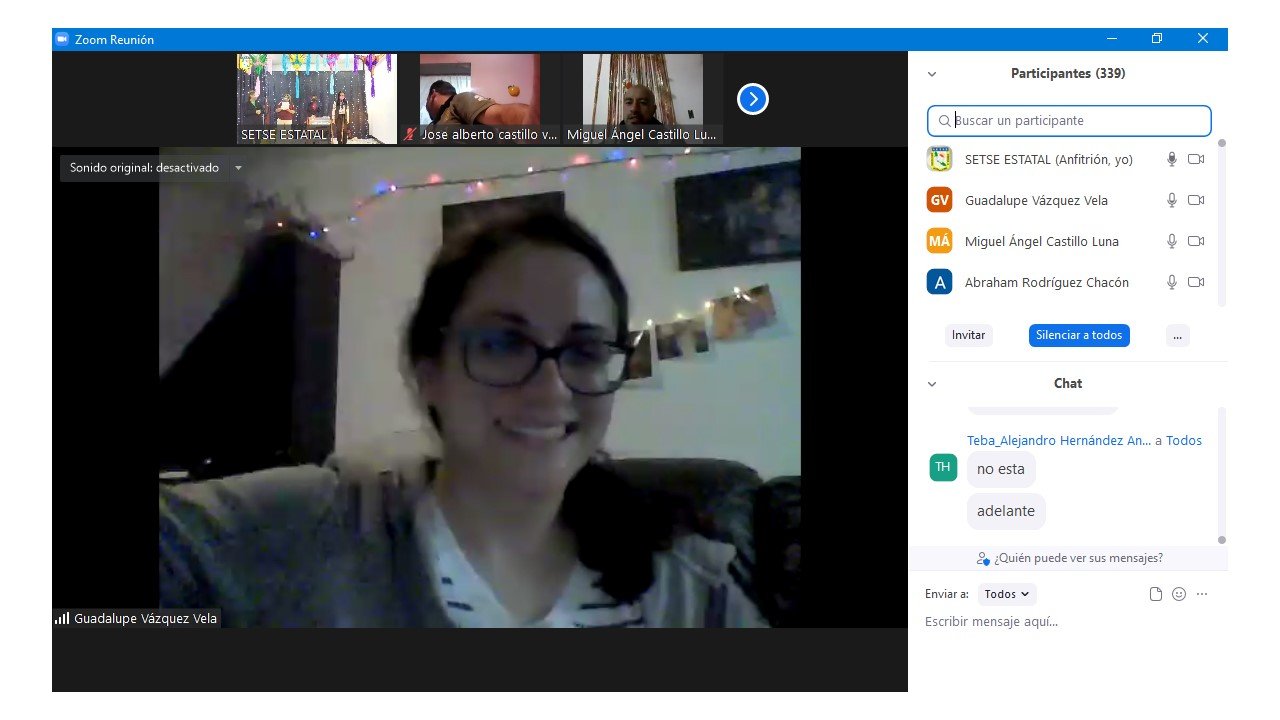Click the Invitar button
The image size is (1280, 720).
coord(968,335)
